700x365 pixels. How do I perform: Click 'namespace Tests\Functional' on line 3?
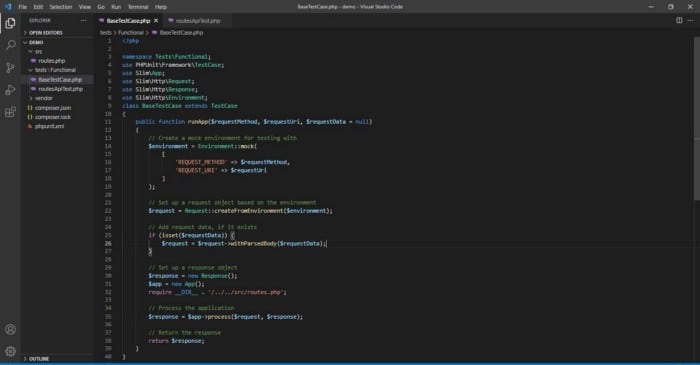coord(165,57)
